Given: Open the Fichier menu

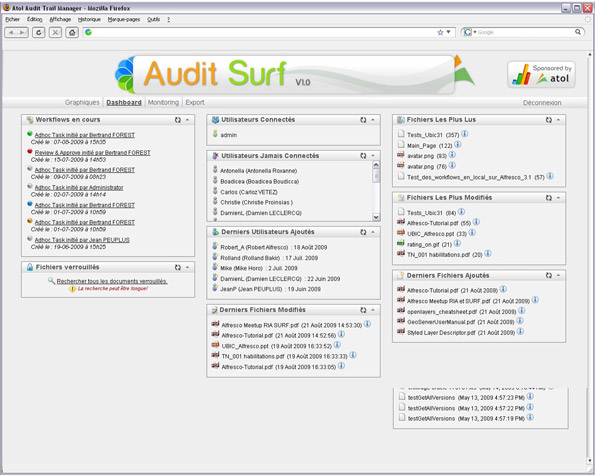Looking at the screenshot, I should point(13,19).
